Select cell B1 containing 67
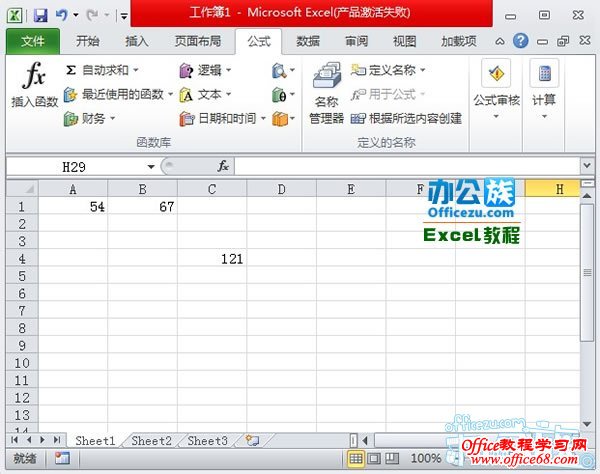 point(142,206)
